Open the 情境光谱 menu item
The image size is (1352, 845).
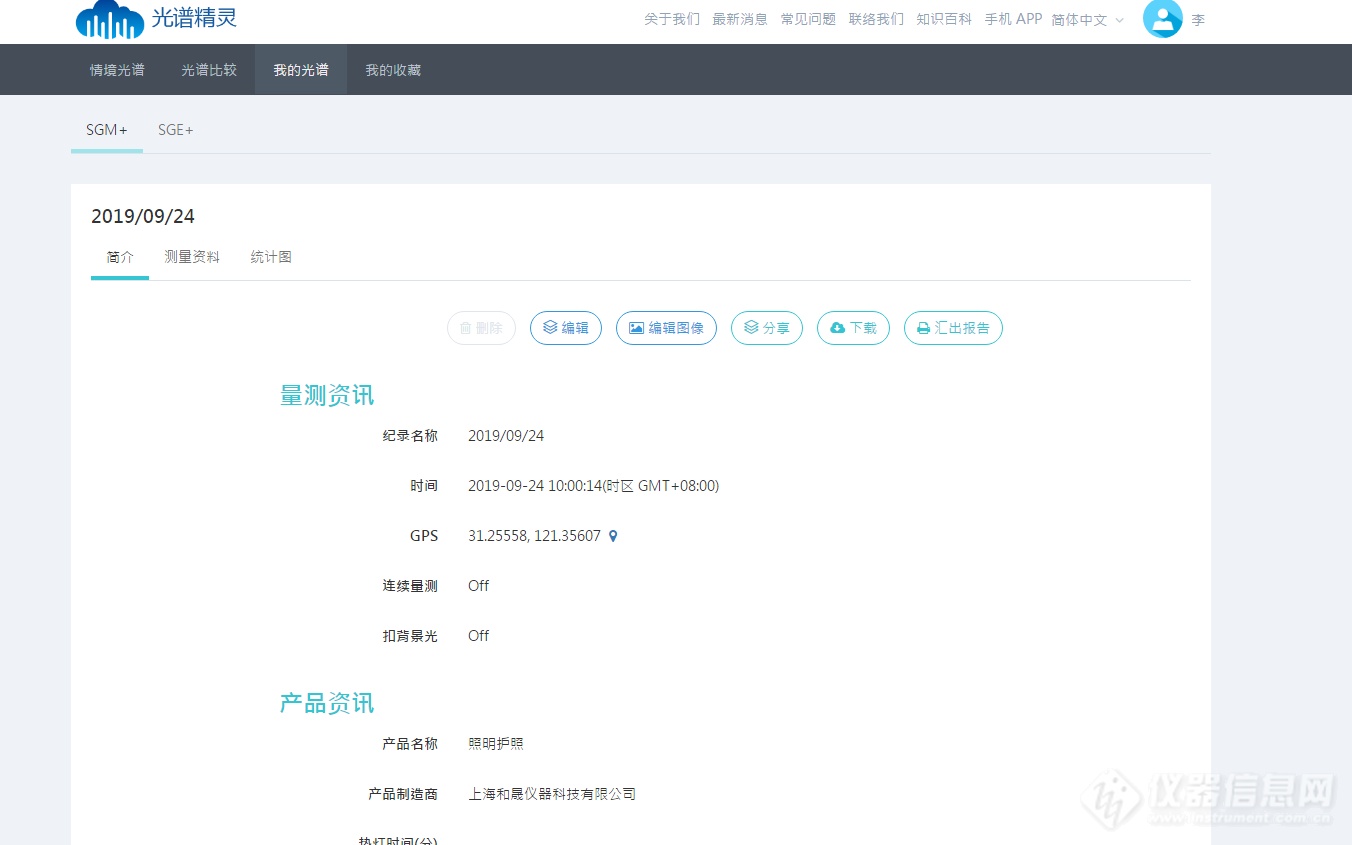(x=117, y=70)
